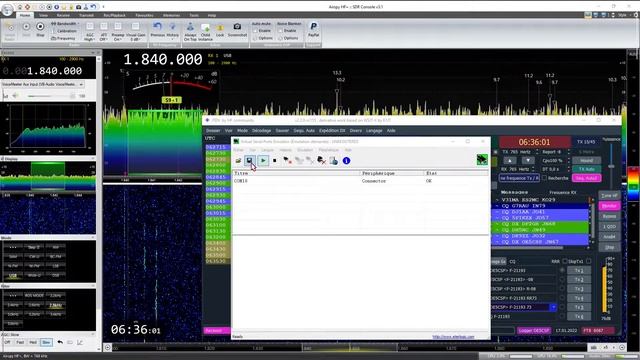Click the pink Monitor button
Image resolution: width=640 pixels, height=360 pixels.
click(x=609, y=206)
